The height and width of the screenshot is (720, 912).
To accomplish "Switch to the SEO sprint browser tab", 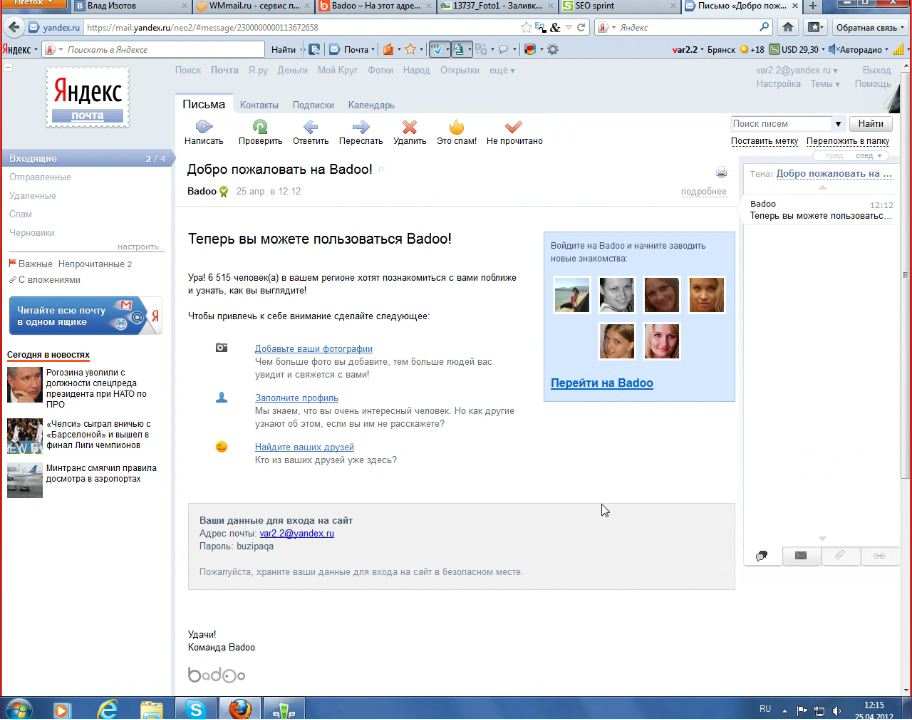I will (618, 6).
